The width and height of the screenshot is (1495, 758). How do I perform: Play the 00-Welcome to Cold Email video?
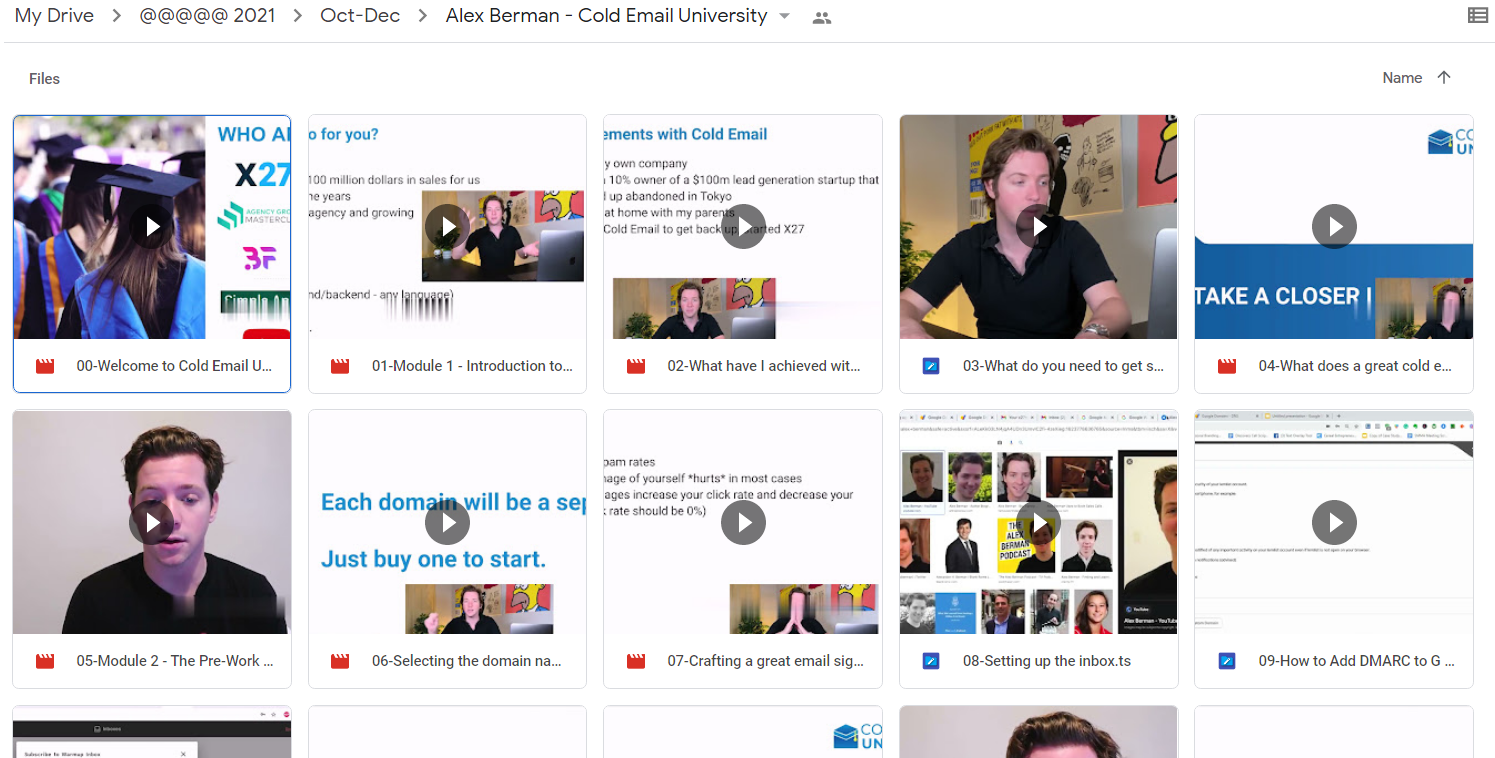click(x=152, y=227)
